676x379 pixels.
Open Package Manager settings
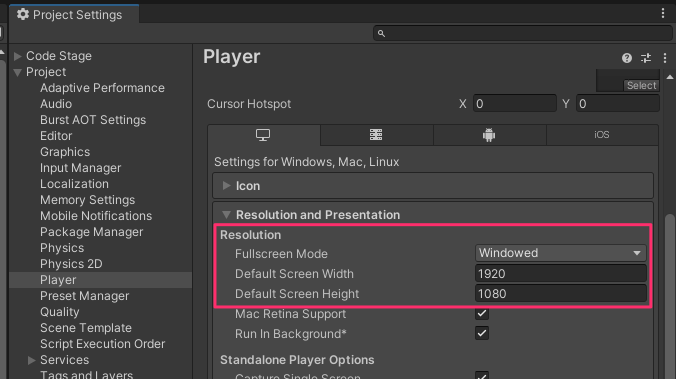[91, 232]
